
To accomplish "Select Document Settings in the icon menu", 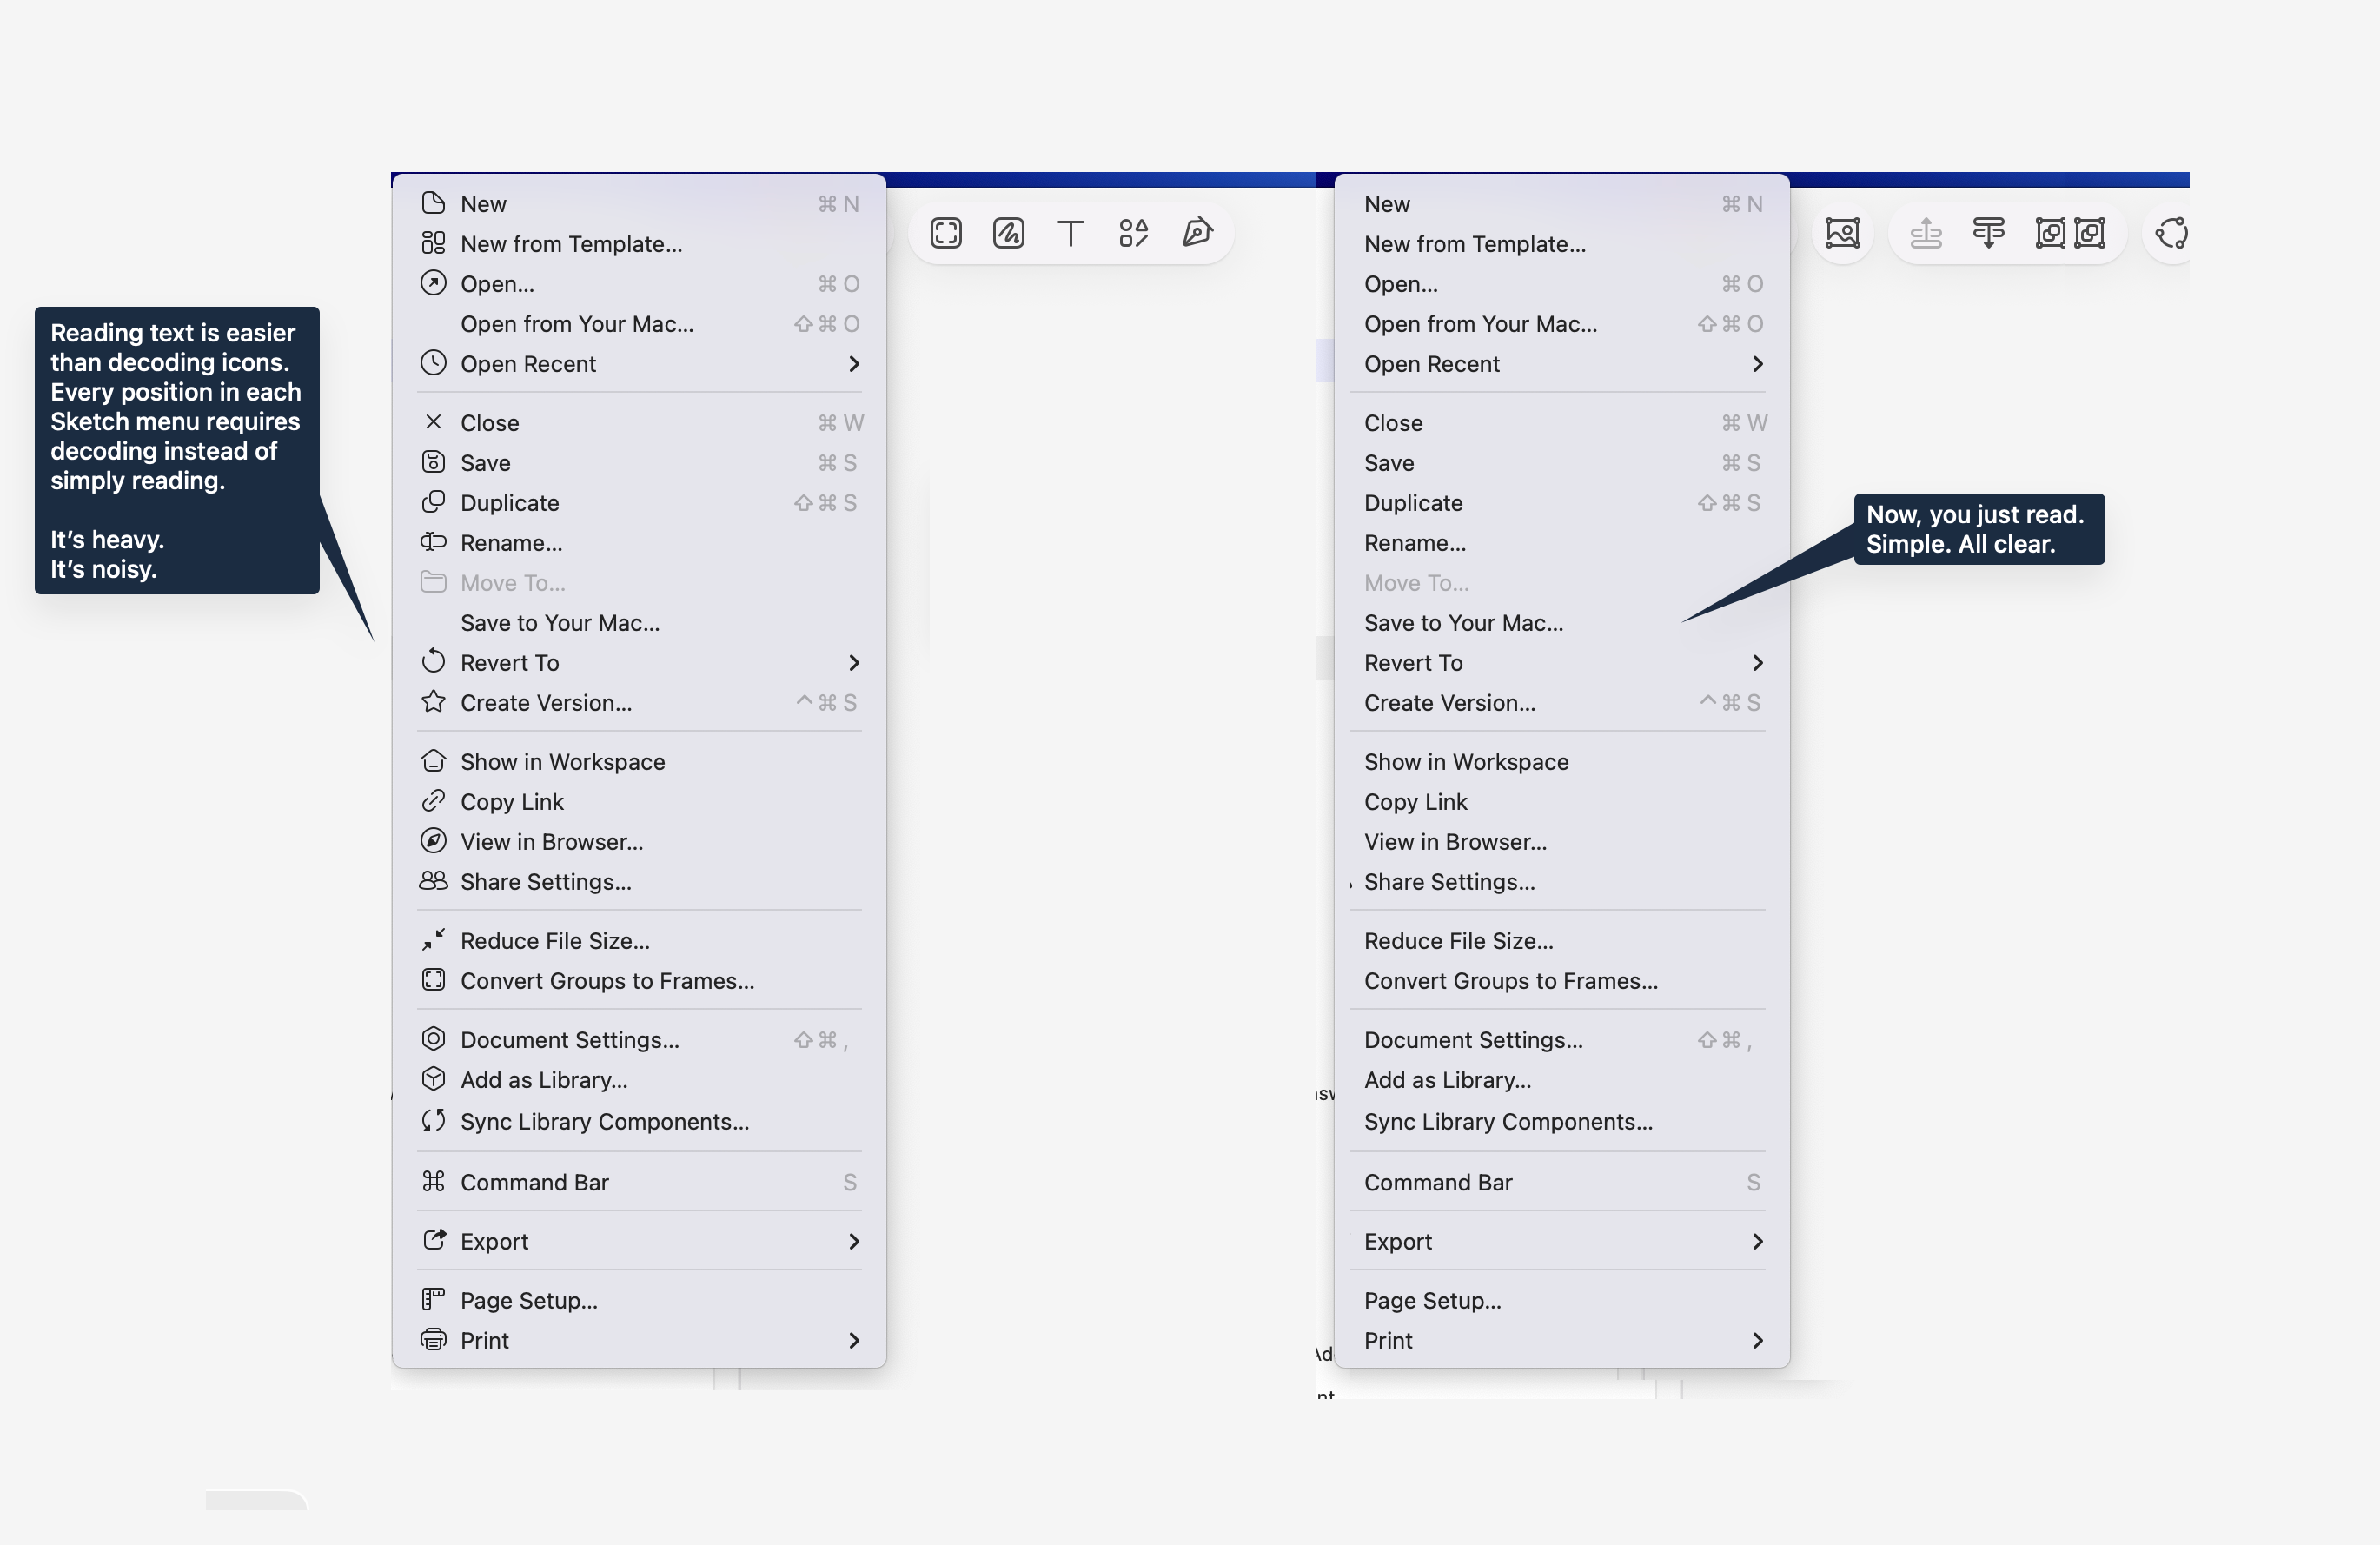I will point(569,1040).
